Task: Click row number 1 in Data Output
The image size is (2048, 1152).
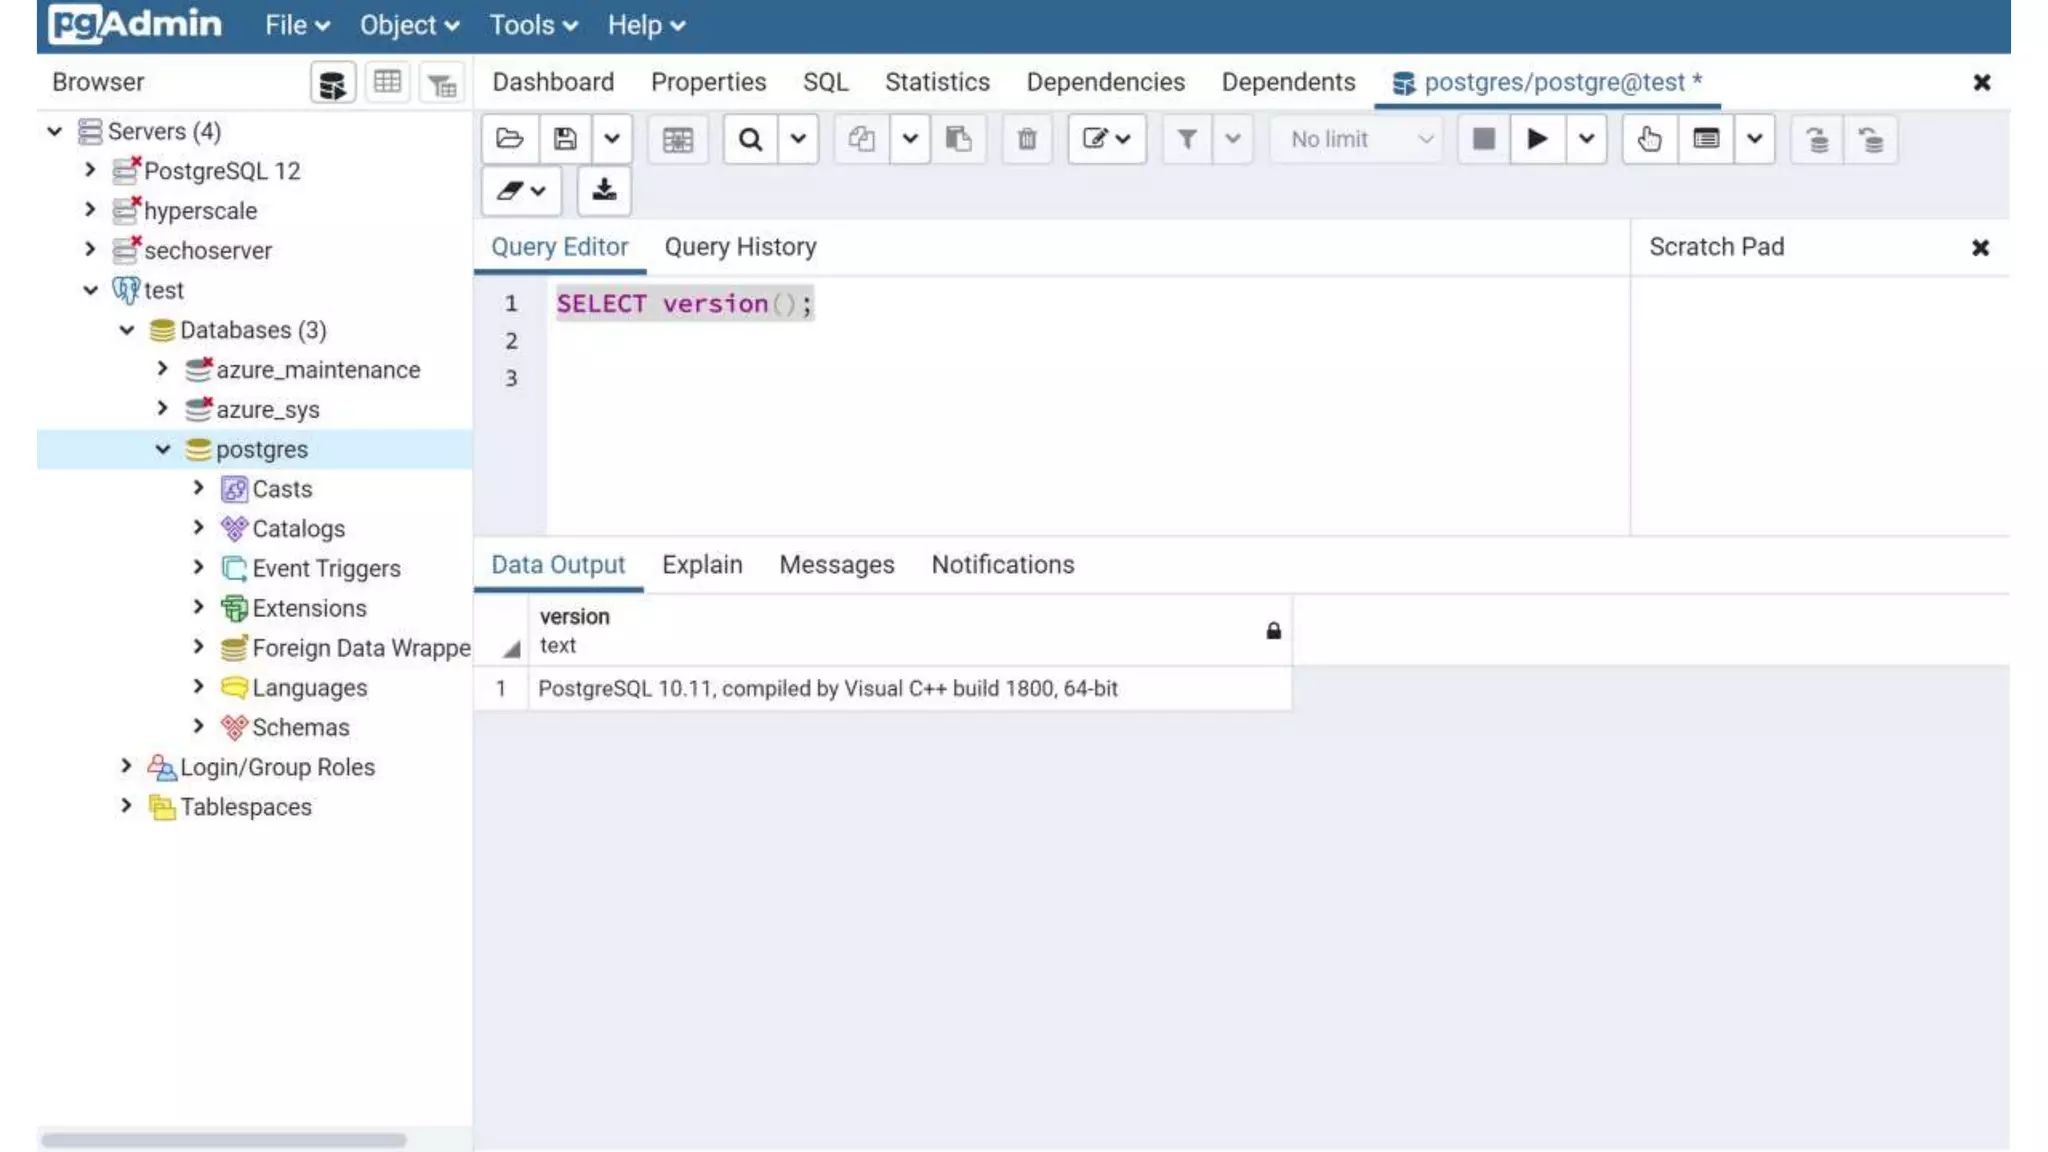Action: 501,689
